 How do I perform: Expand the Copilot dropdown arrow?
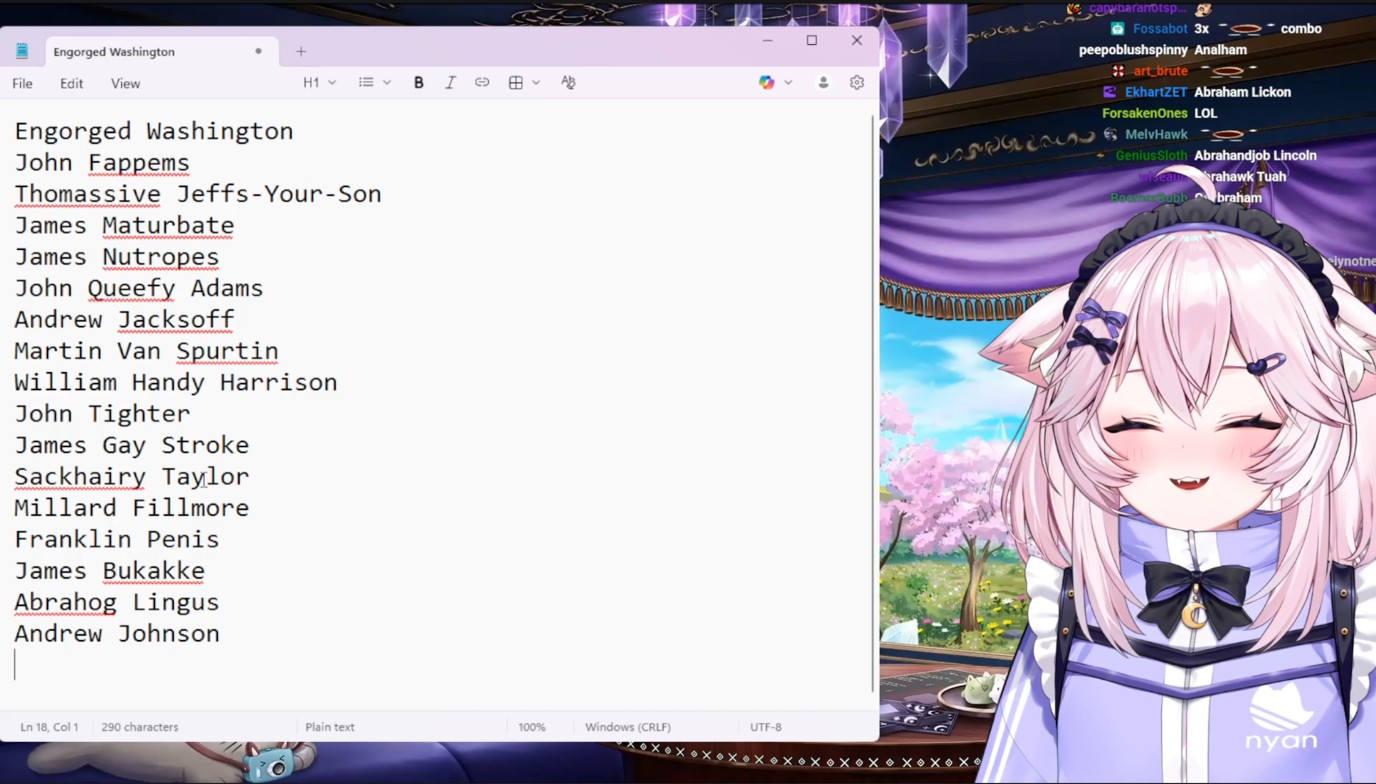(x=788, y=83)
